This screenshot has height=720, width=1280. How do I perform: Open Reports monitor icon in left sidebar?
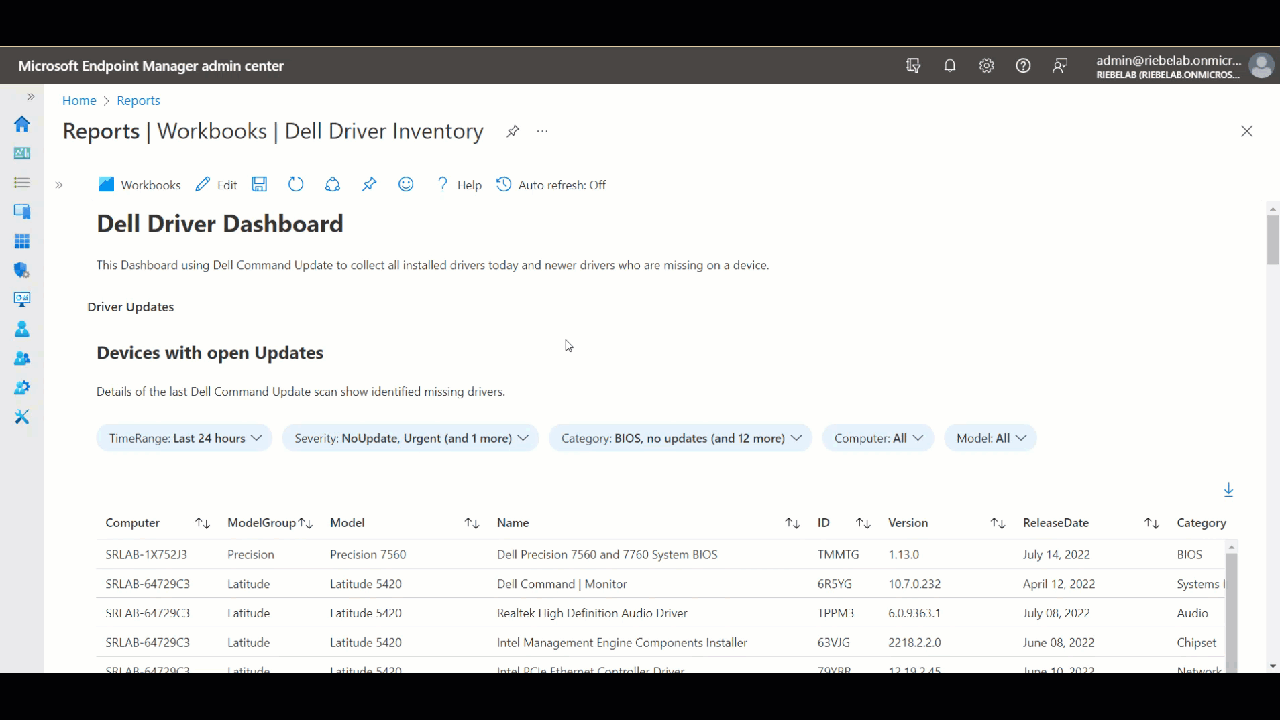21,299
